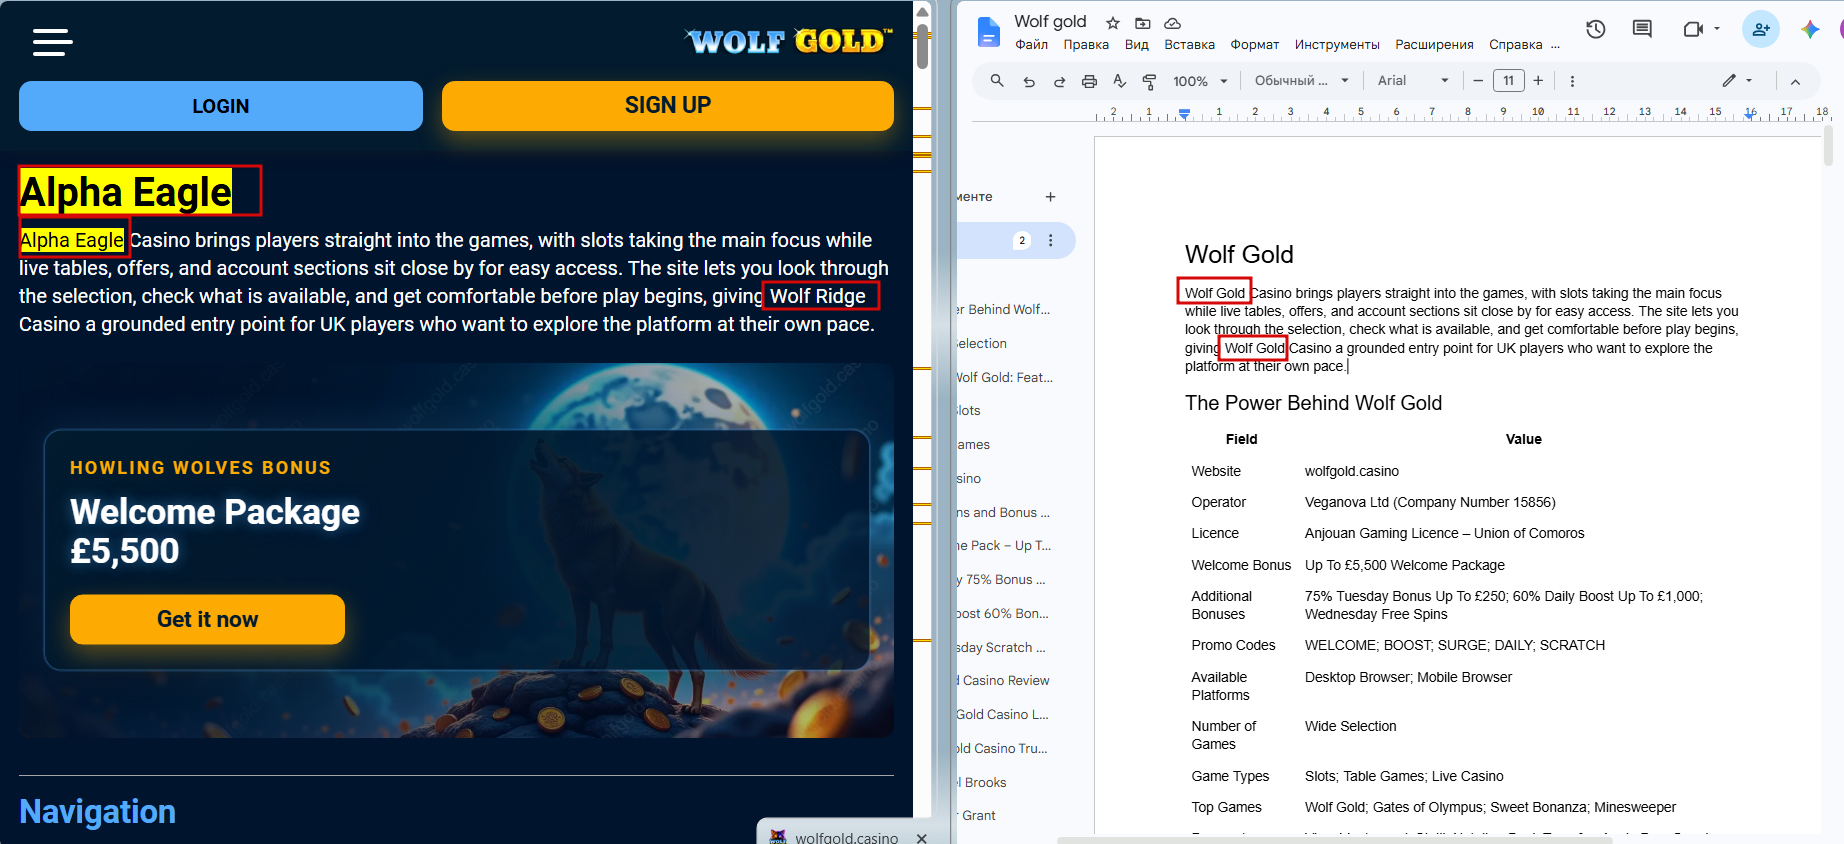Screen dimensions: 1844x844
Task: Run spelling and grammar check
Action: coord(1119,81)
